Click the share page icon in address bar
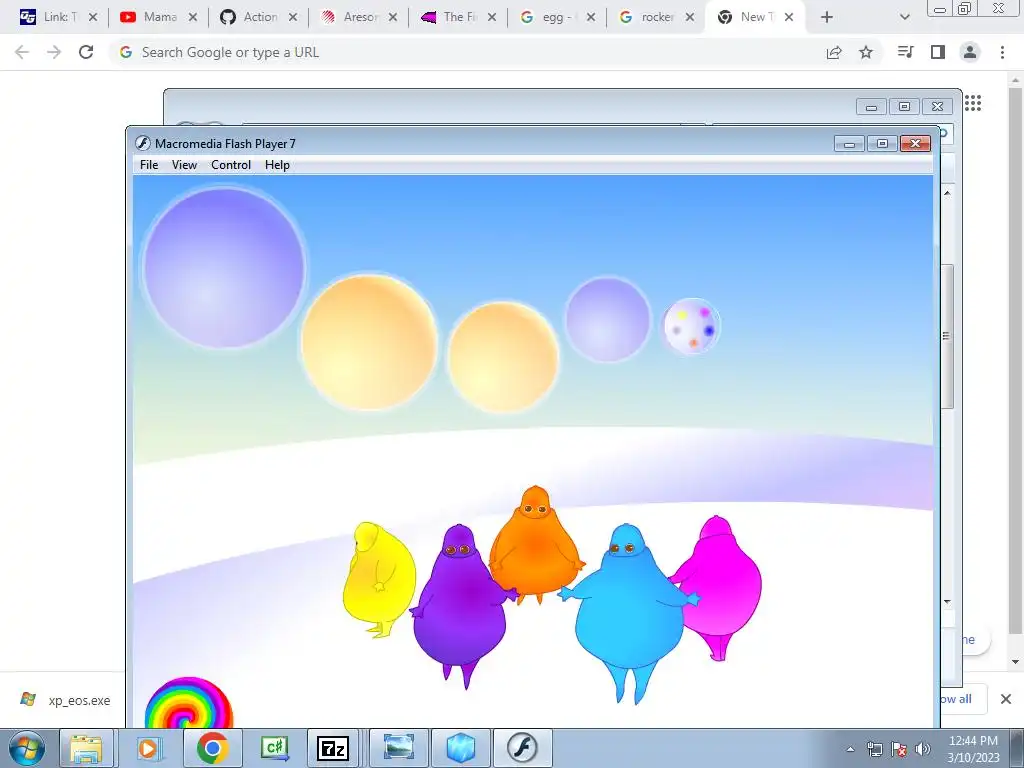Image resolution: width=1024 pixels, height=768 pixels. click(x=834, y=52)
